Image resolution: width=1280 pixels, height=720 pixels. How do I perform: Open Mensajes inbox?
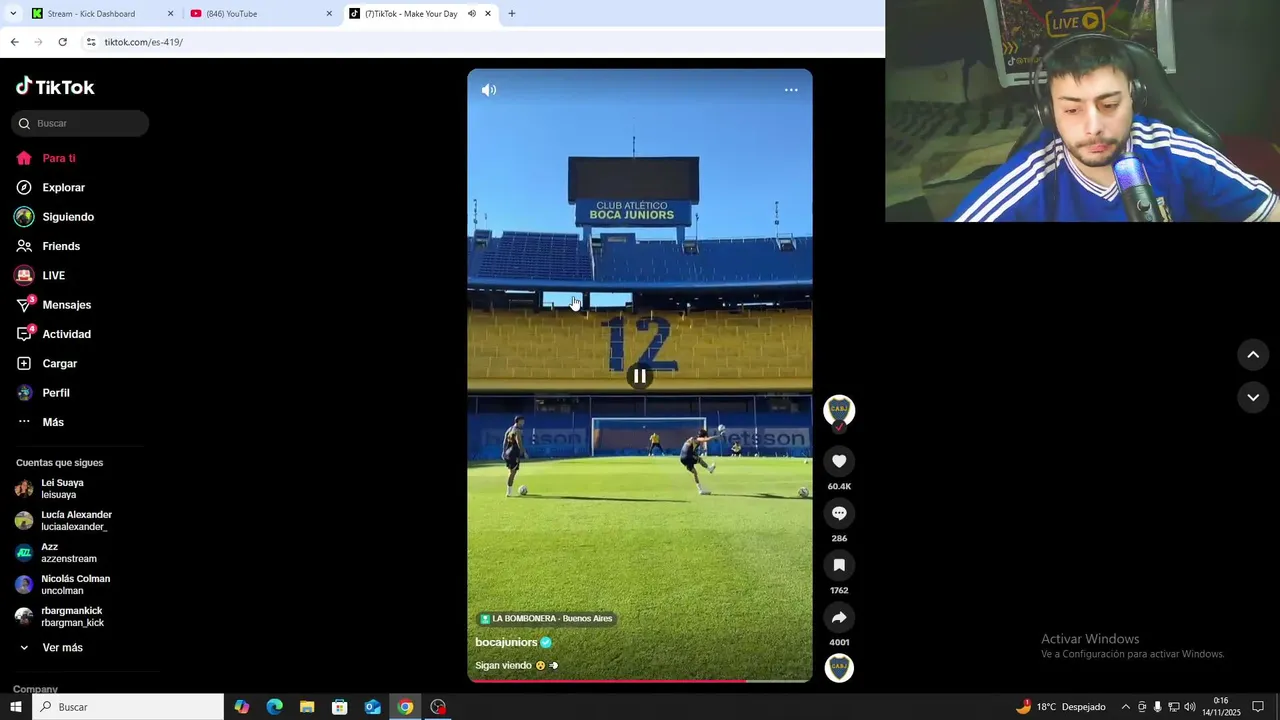point(53,305)
